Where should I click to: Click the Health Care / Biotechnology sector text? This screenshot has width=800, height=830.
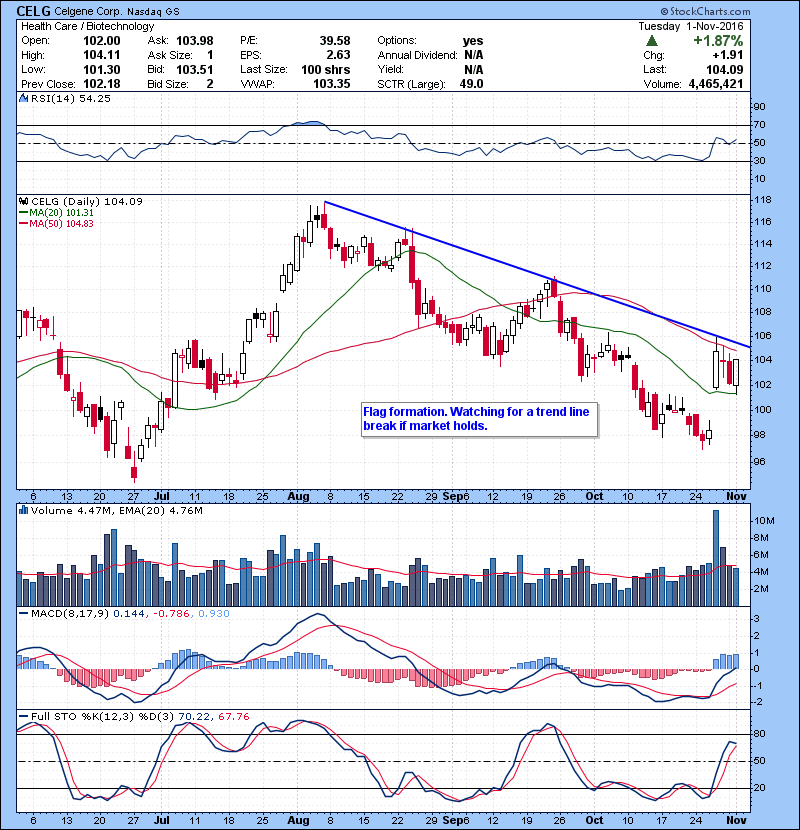87,26
